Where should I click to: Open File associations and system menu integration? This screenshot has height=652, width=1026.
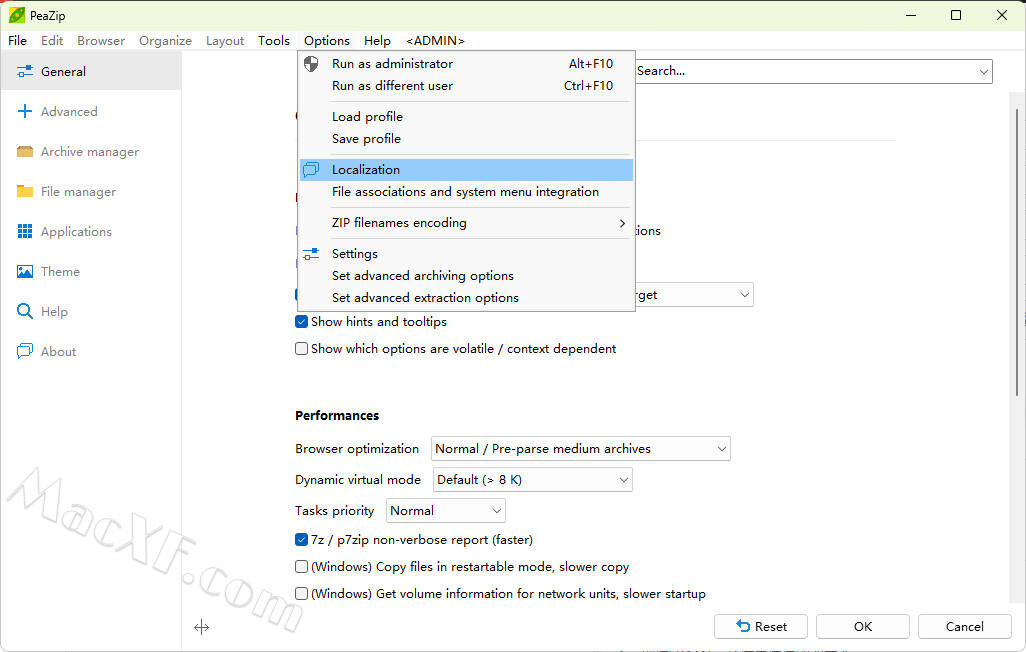click(466, 192)
